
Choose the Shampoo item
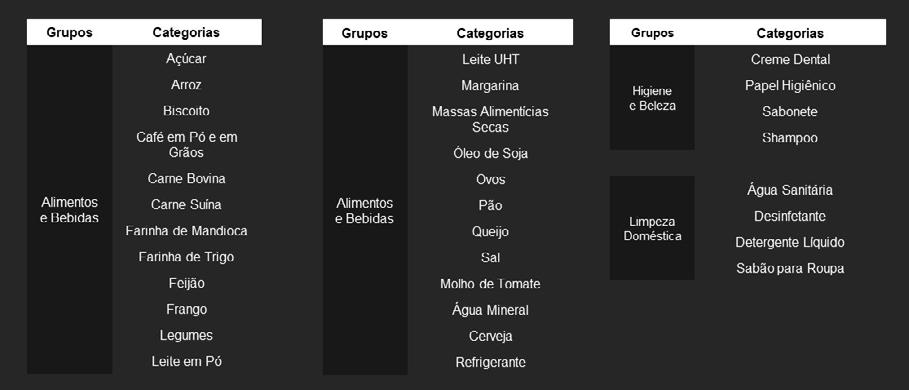[790, 138]
